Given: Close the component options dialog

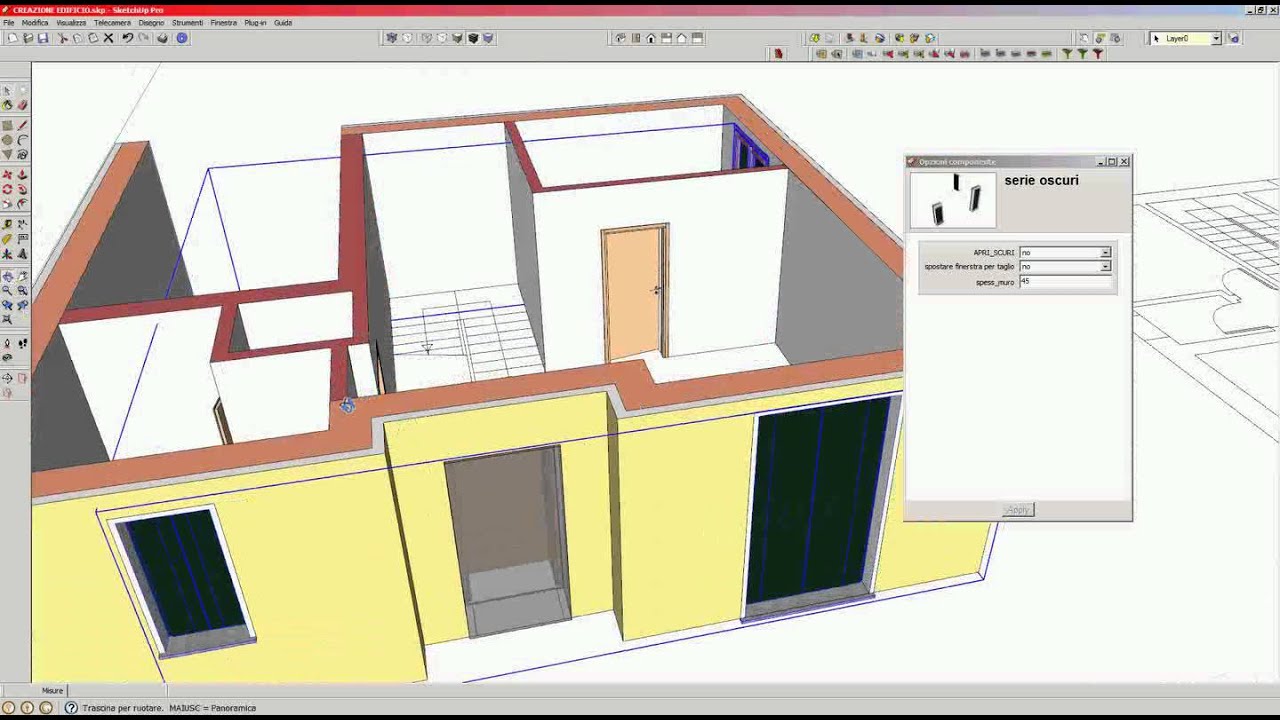Looking at the screenshot, I should pos(1124,161).
